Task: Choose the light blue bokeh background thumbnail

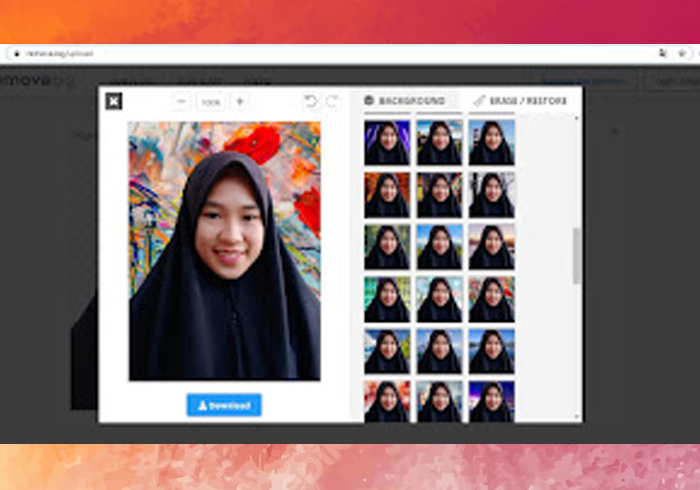Action: point(439,299)
